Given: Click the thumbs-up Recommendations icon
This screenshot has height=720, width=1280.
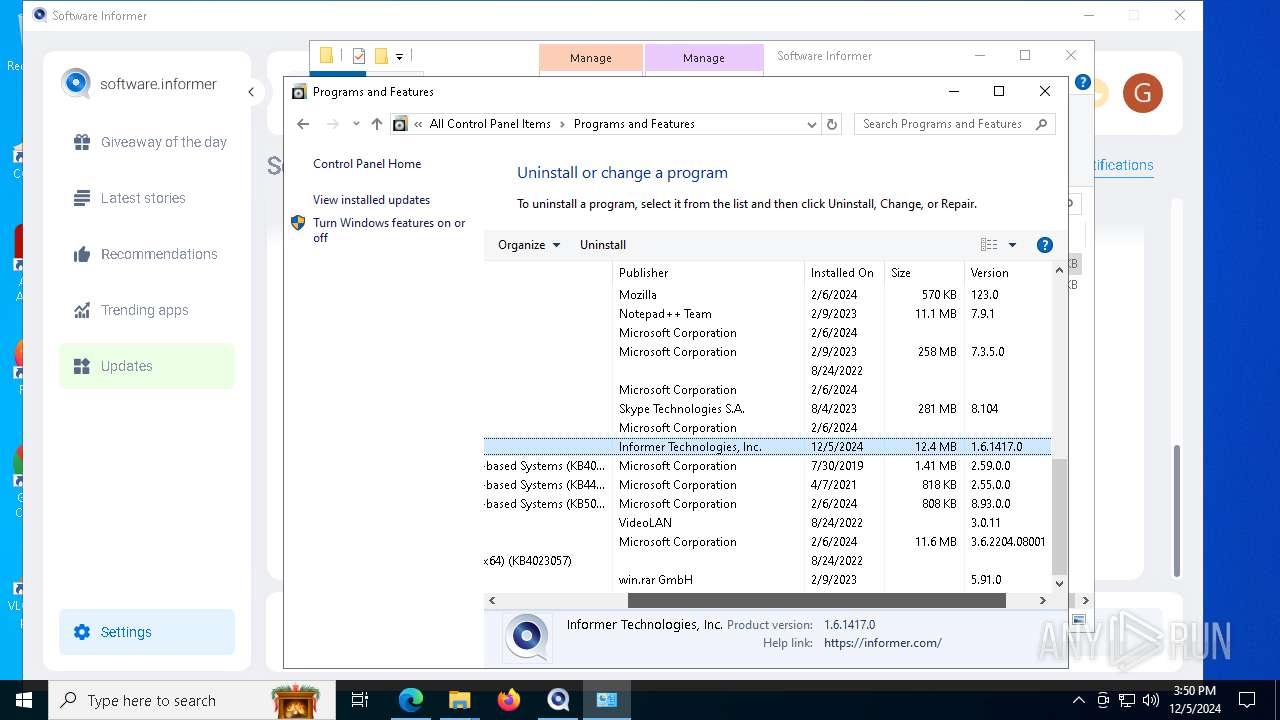Looking at the screenshot, I should tap(82, 254).
